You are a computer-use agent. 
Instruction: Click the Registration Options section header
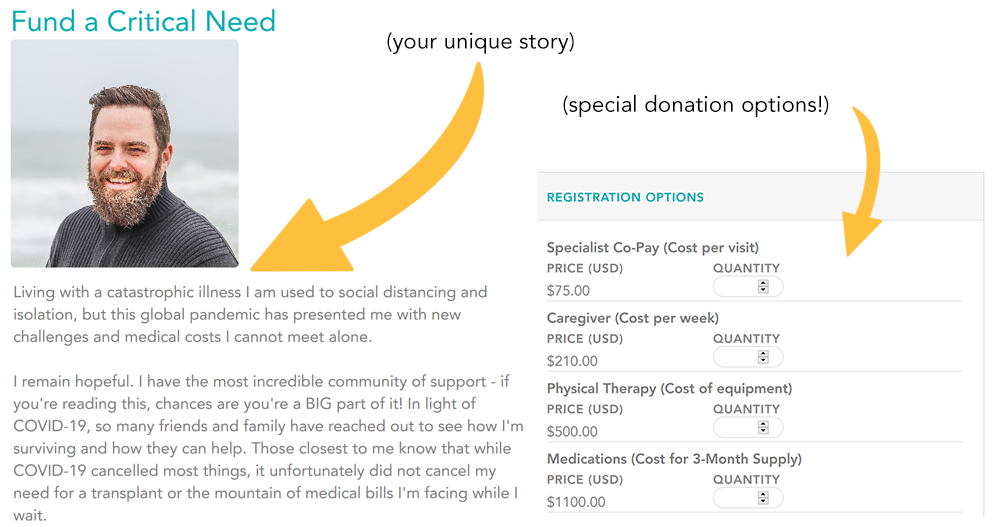click(625, 197)
